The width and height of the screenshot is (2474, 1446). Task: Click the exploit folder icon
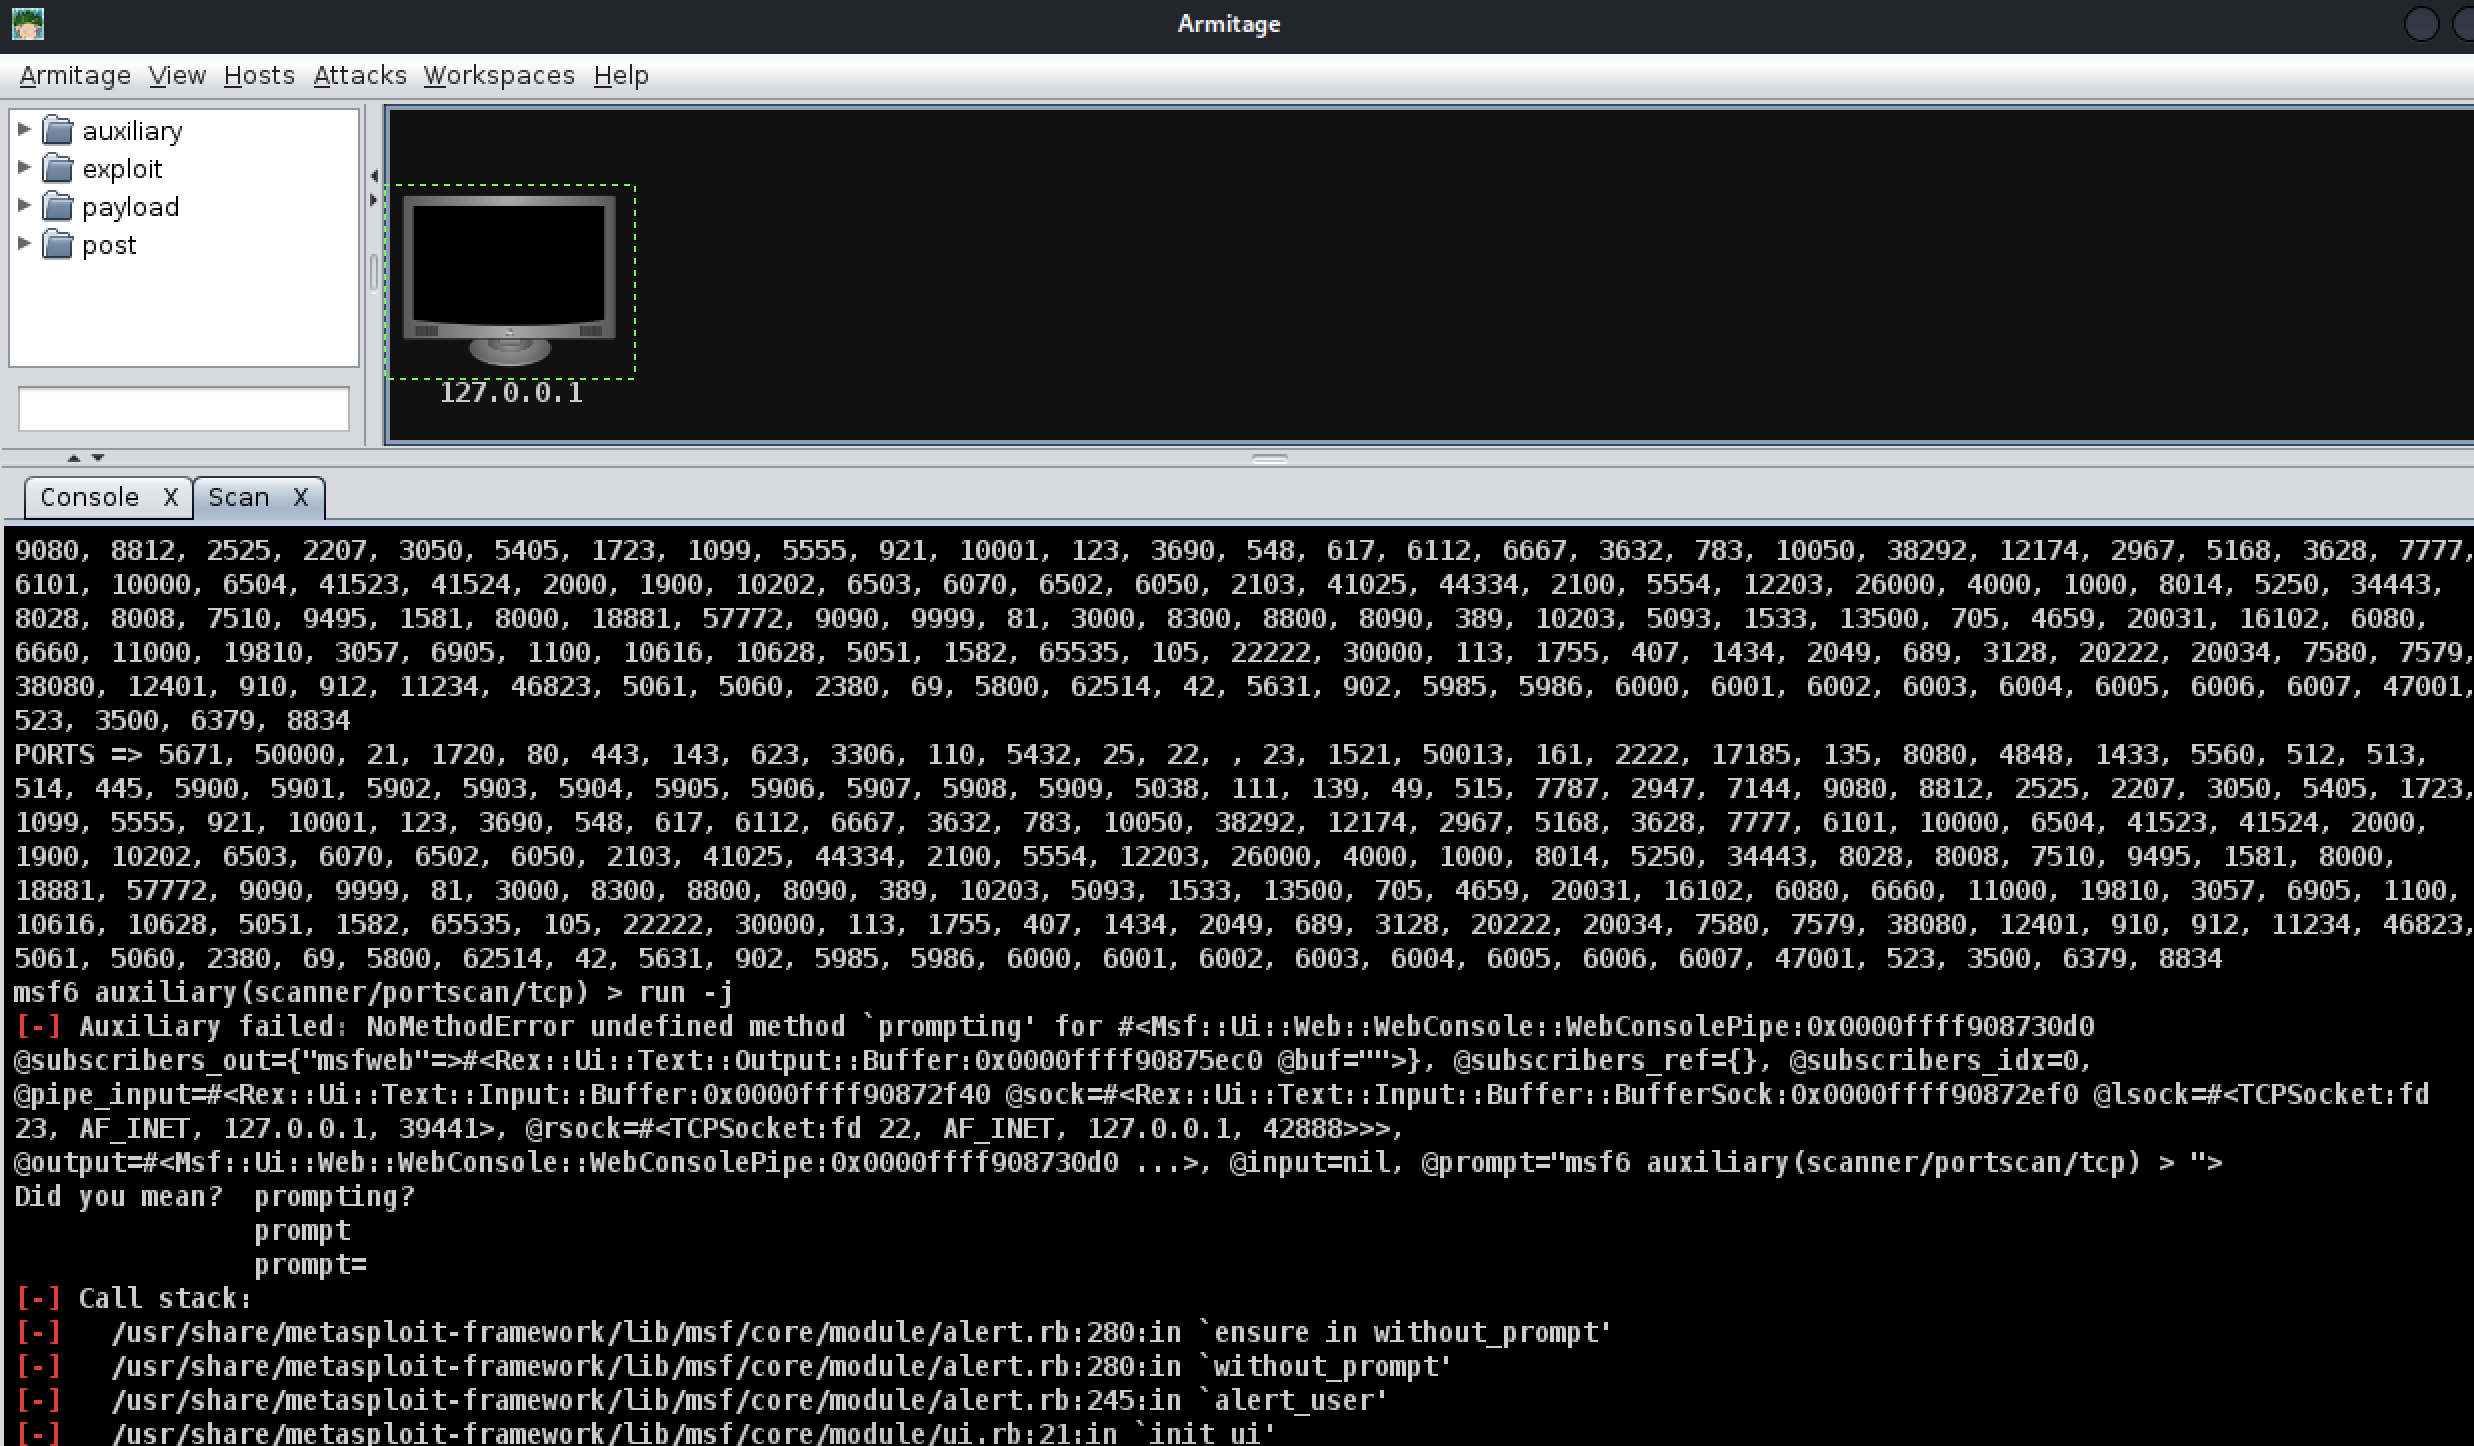click(58, 169)
